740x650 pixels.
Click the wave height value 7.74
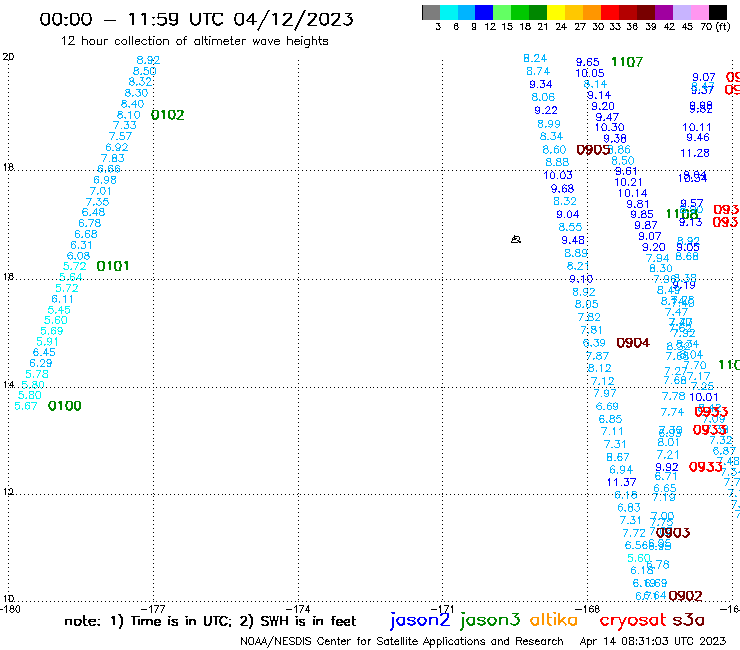tap(673, 412)
